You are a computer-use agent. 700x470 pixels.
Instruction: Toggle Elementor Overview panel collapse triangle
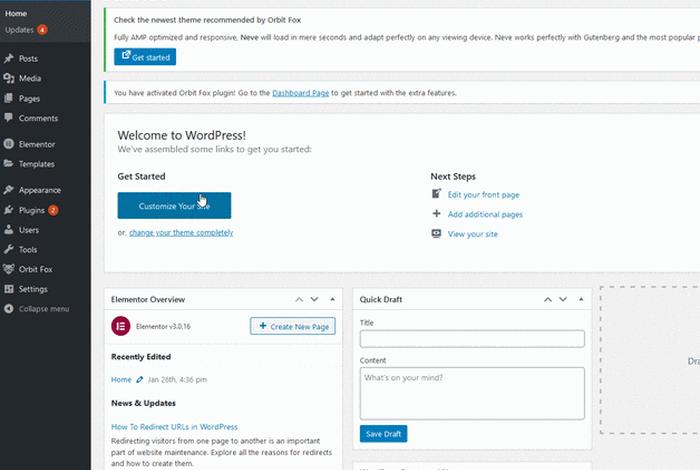point(332,299)
